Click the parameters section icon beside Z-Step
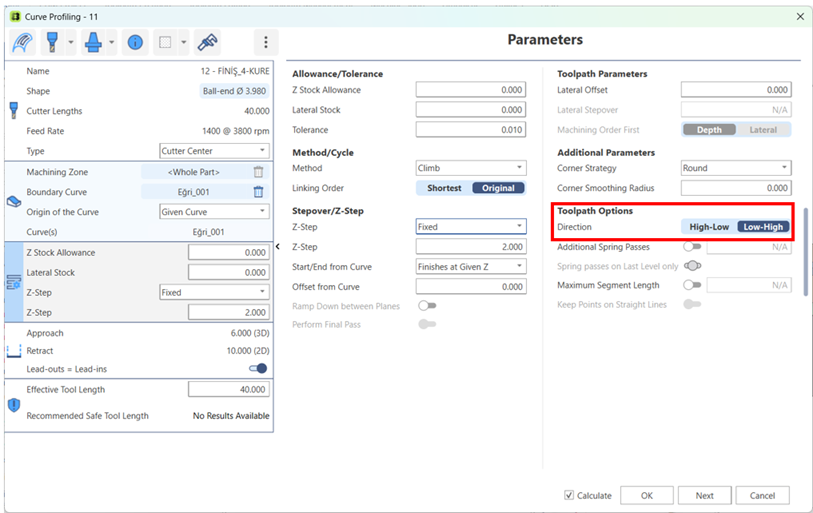The height and width of the screenshot is (513, 813). tap(13, 282)
